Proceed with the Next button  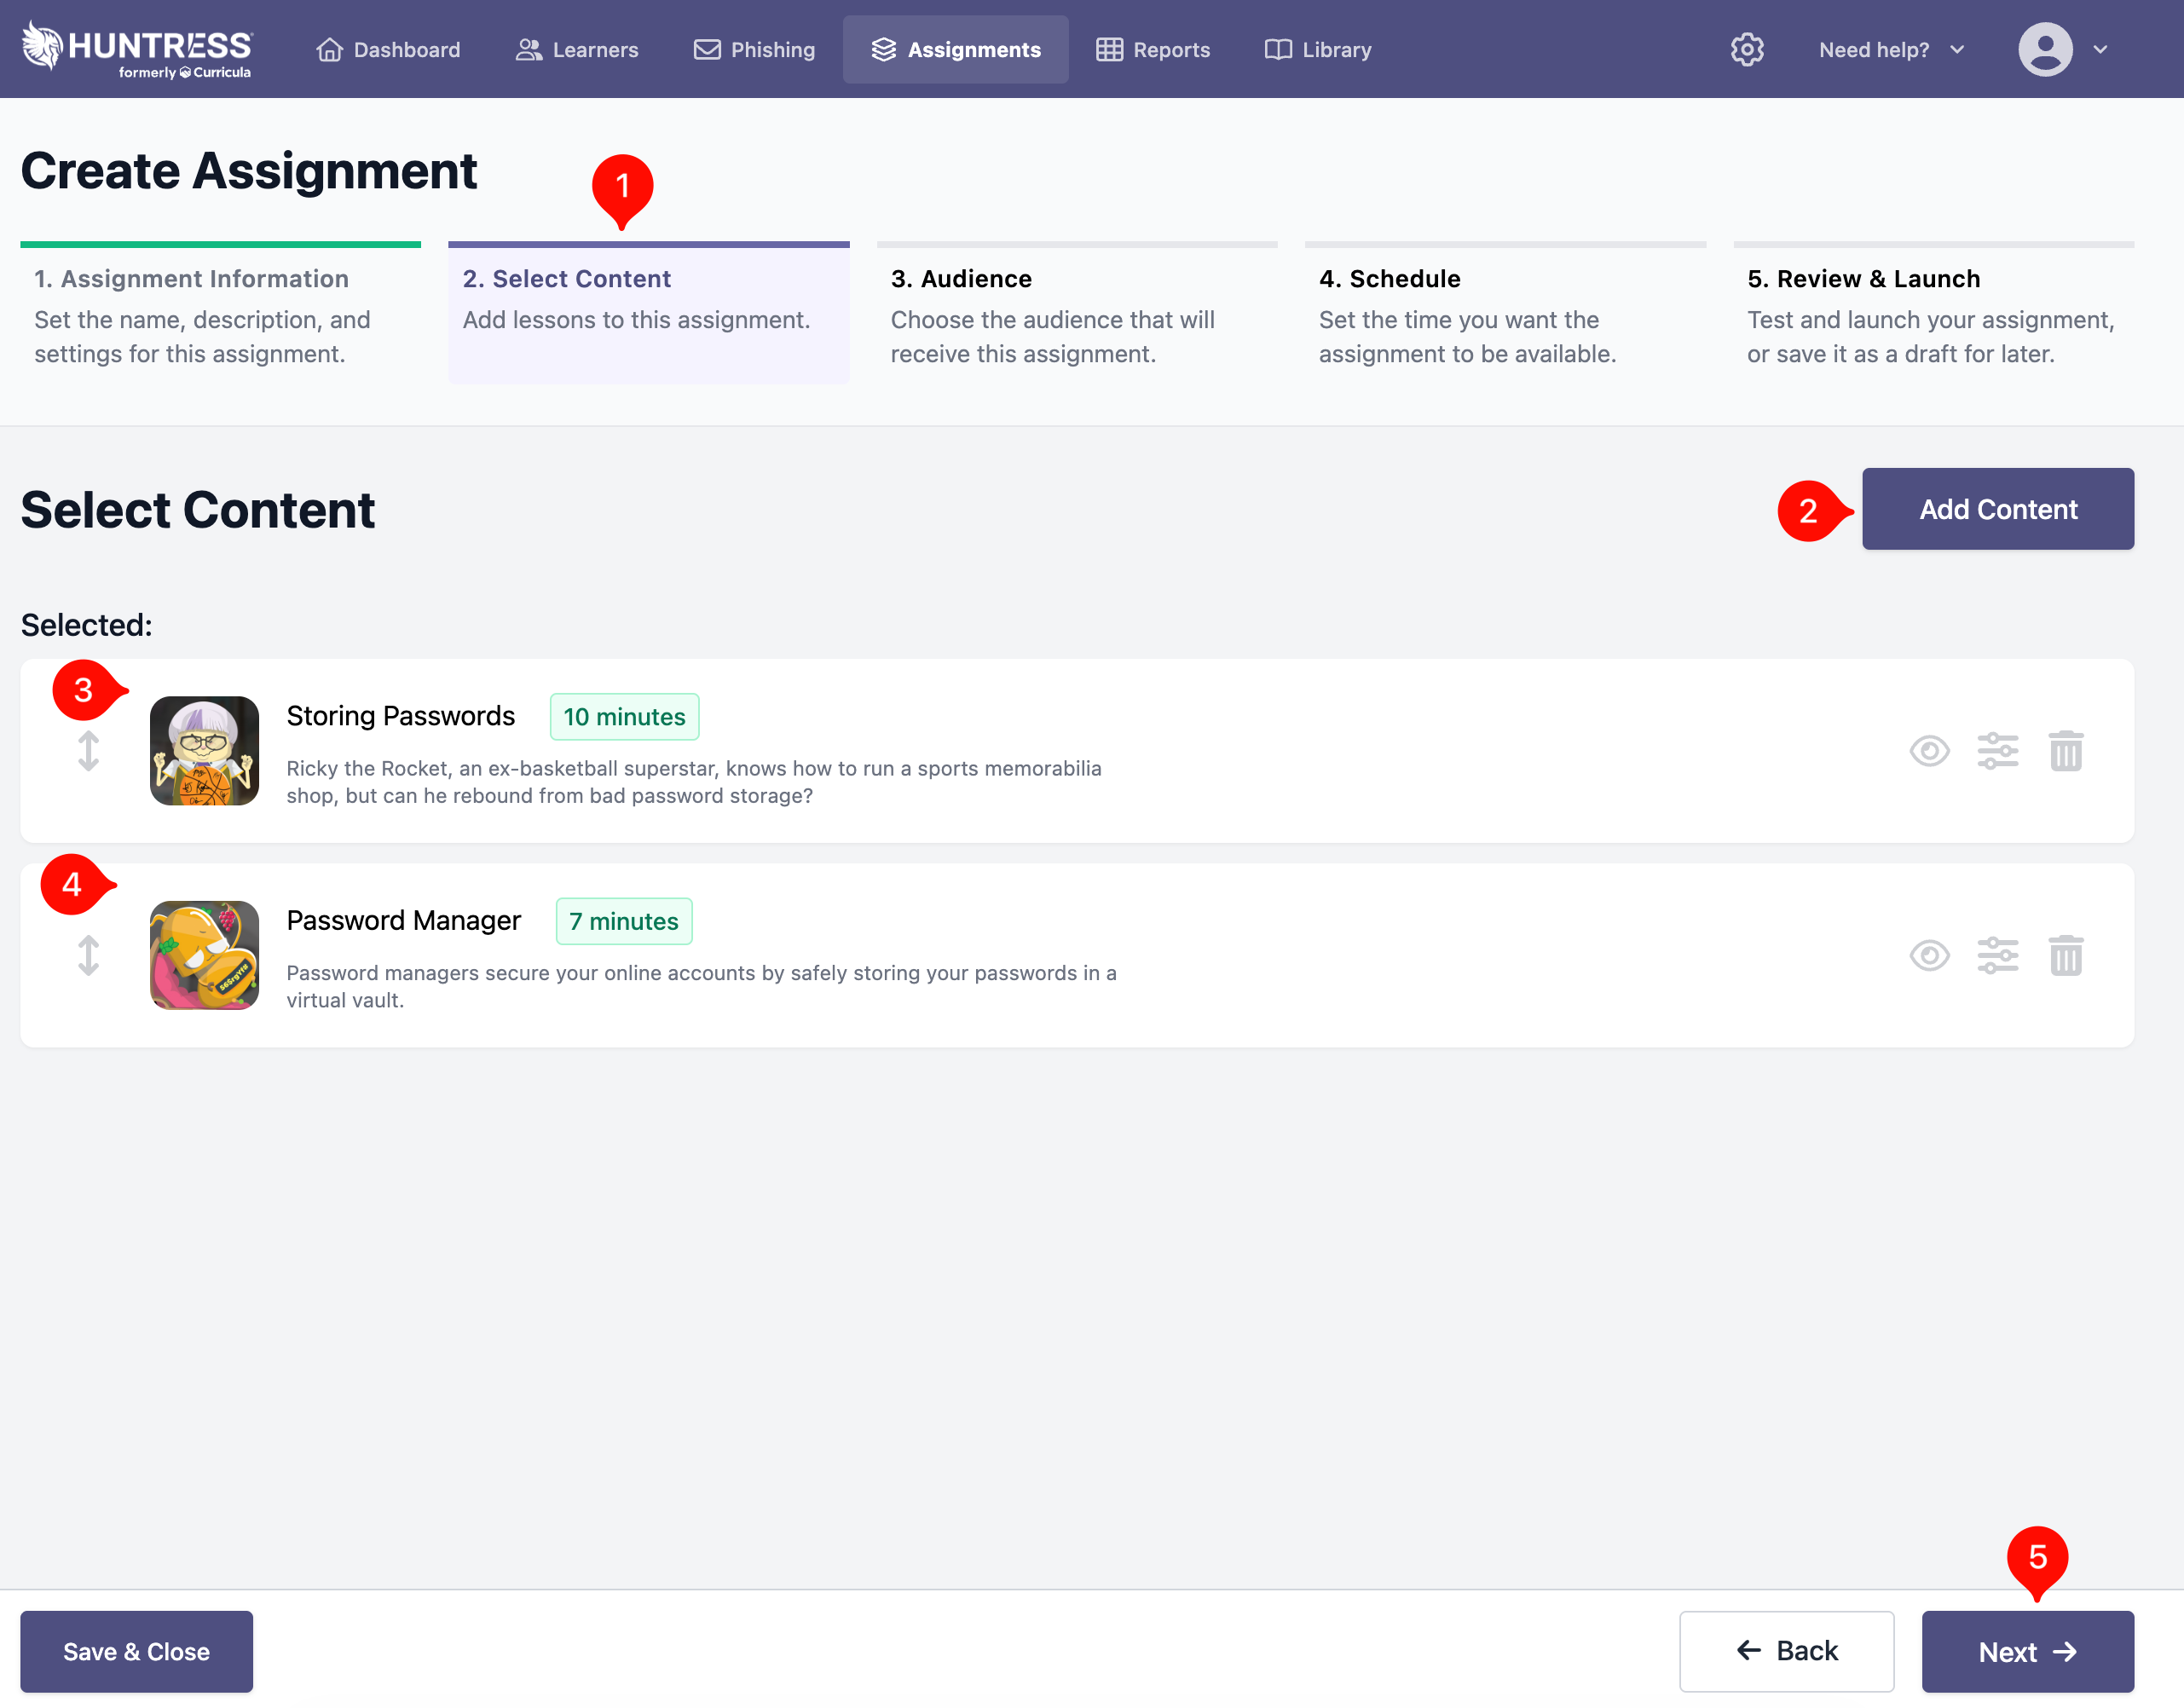click(x=2027, y=1651)
